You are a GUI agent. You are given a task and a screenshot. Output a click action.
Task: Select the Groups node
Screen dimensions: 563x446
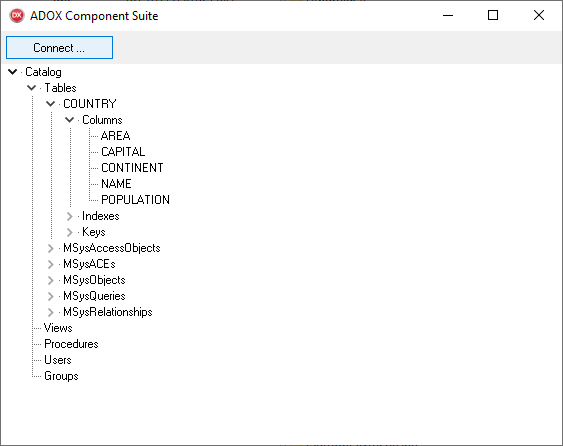(x=61, y=376)
